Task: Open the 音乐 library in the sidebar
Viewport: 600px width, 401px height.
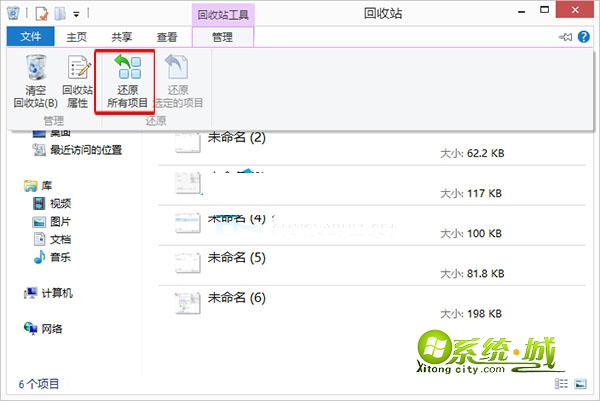Action: (x=60, y=257)
